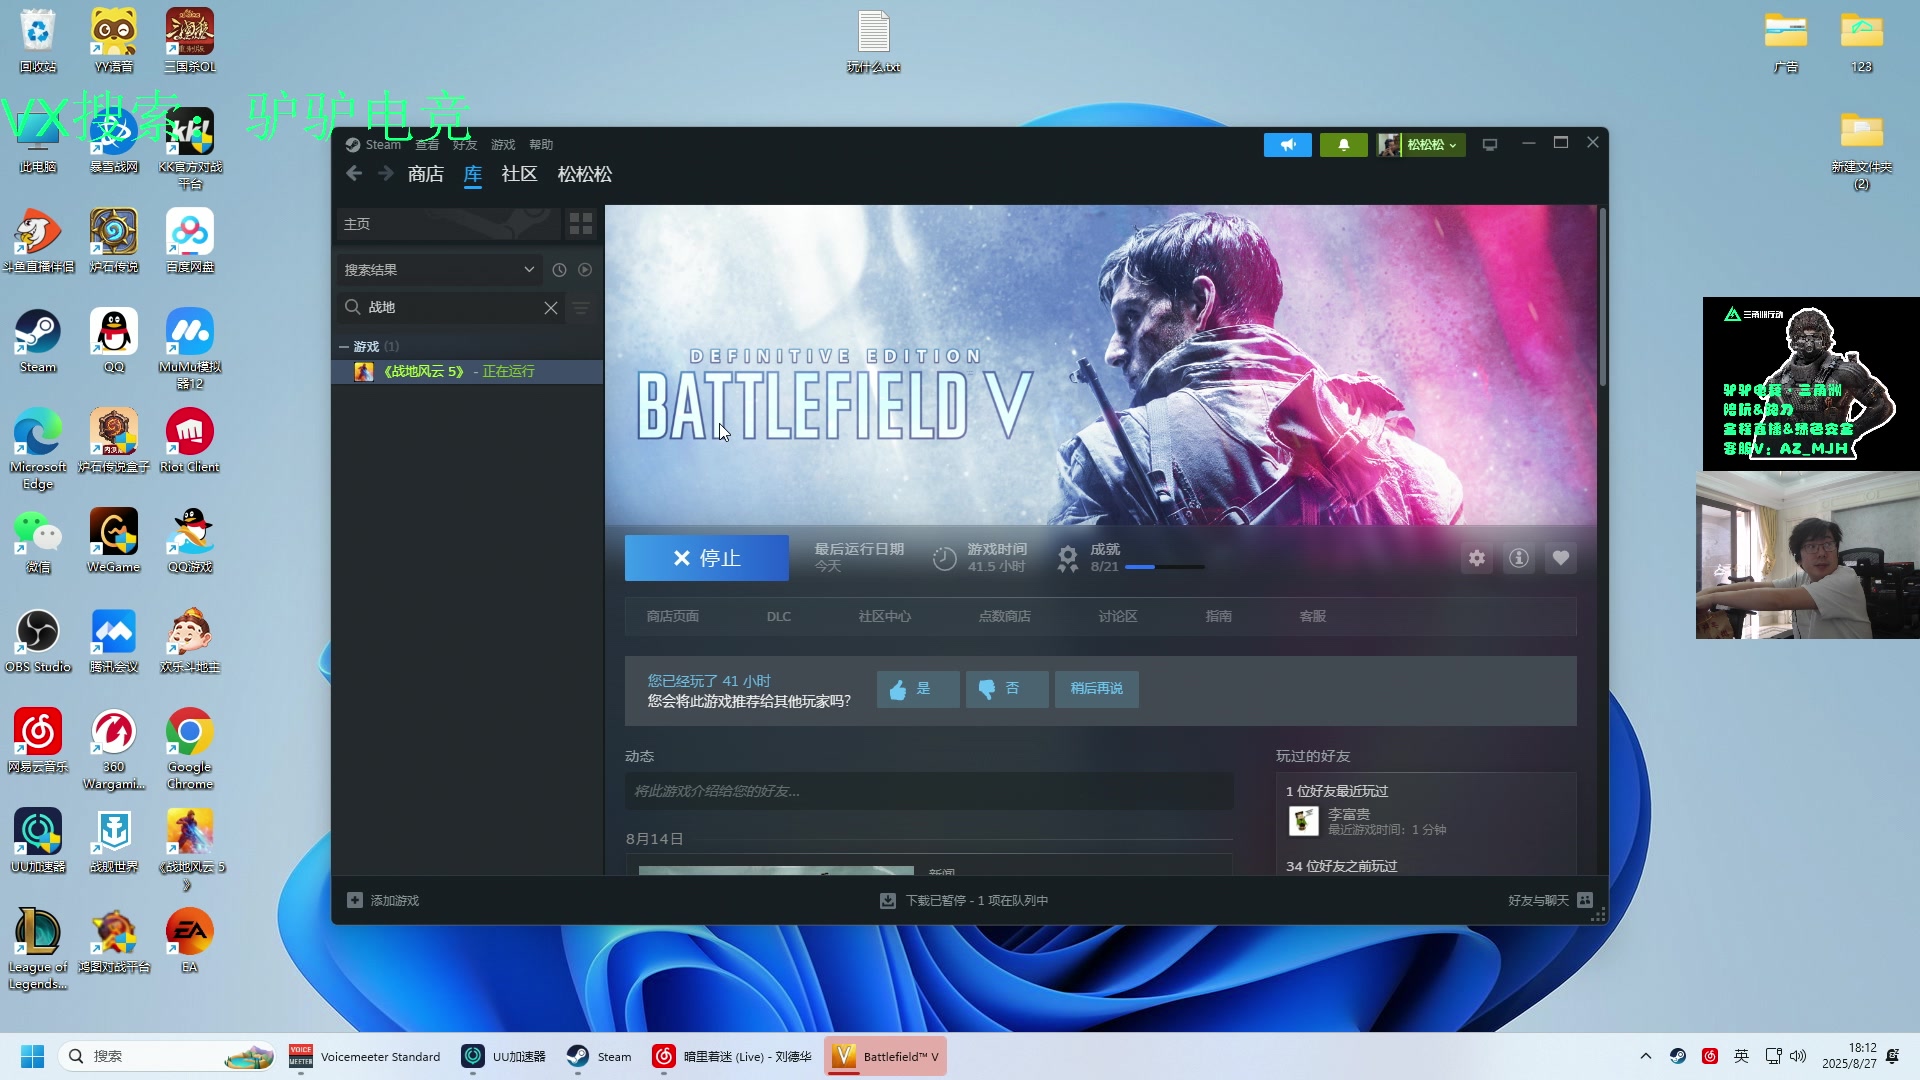Open 指南 tab
Viewport: 1920px width, 1080px height.
click(1219, 617)
